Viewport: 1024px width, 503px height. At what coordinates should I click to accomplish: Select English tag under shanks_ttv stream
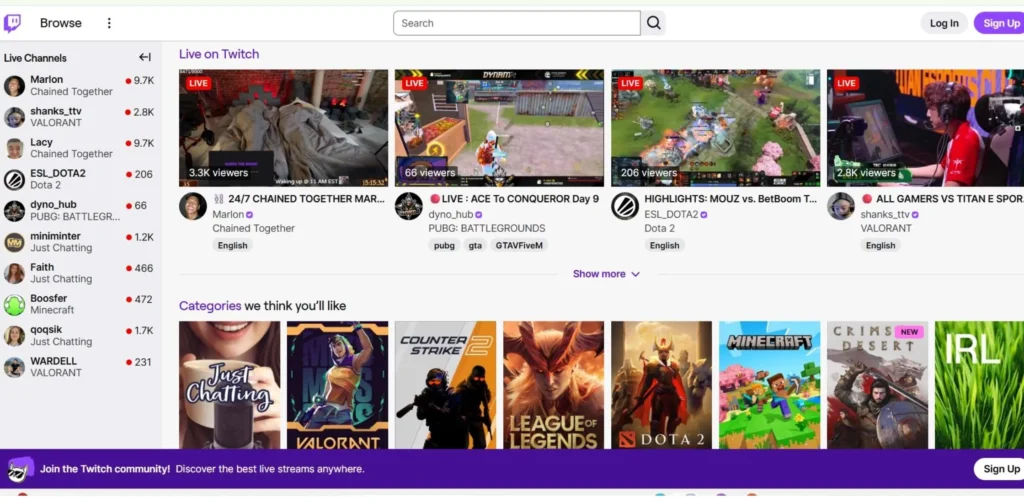pos(880,246)
